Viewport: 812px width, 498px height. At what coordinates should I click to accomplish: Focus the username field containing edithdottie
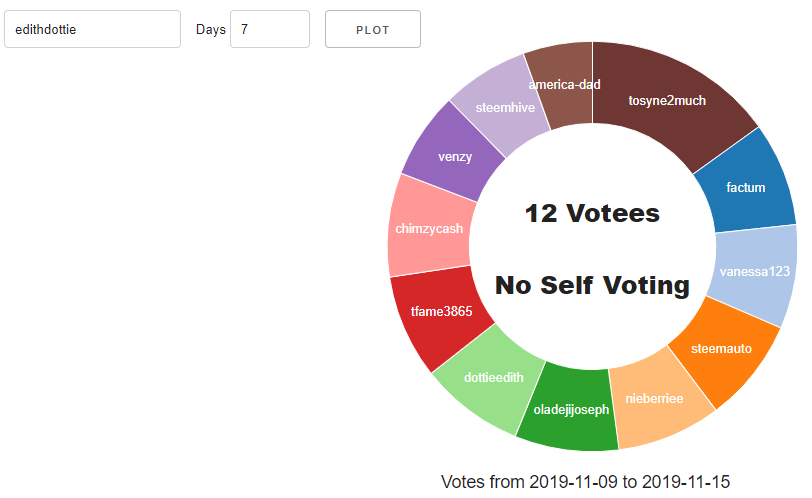click(x=92, y=30)
